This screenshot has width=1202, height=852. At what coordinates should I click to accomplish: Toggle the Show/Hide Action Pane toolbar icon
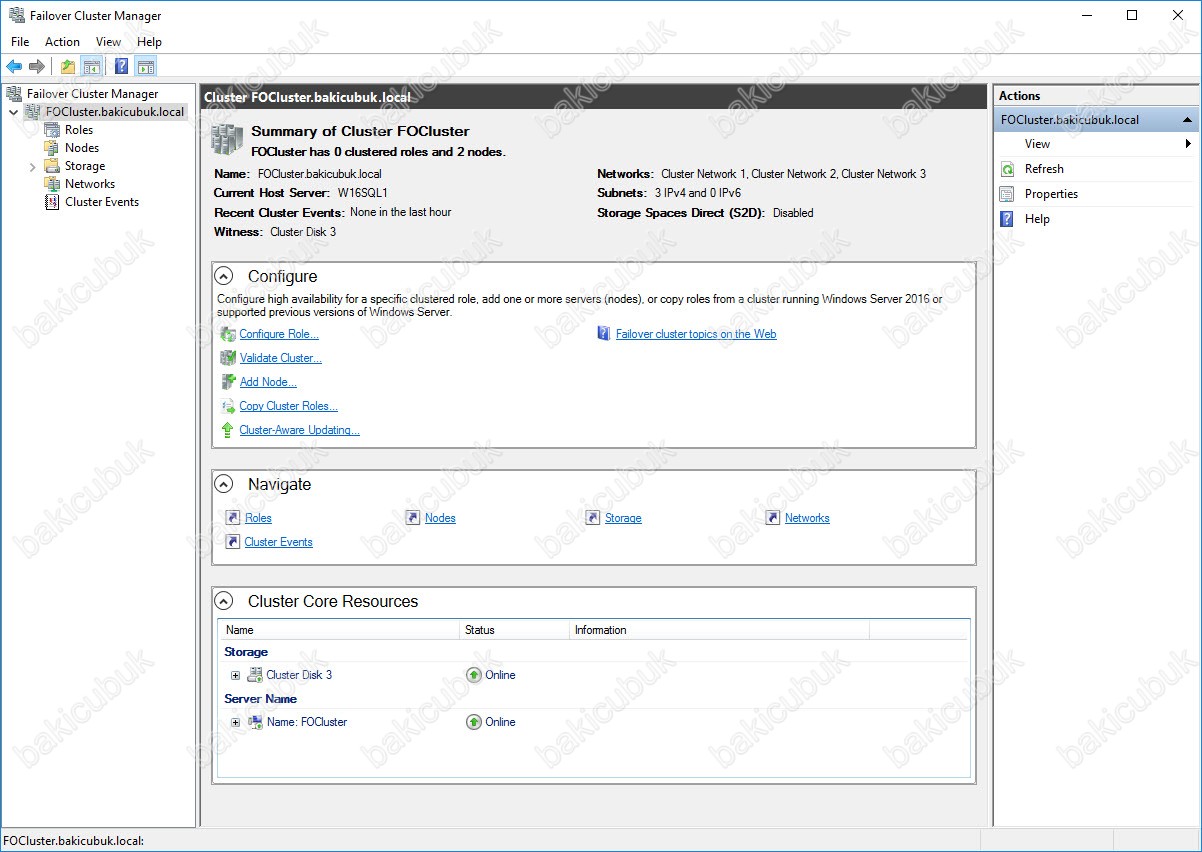point(146,67)
